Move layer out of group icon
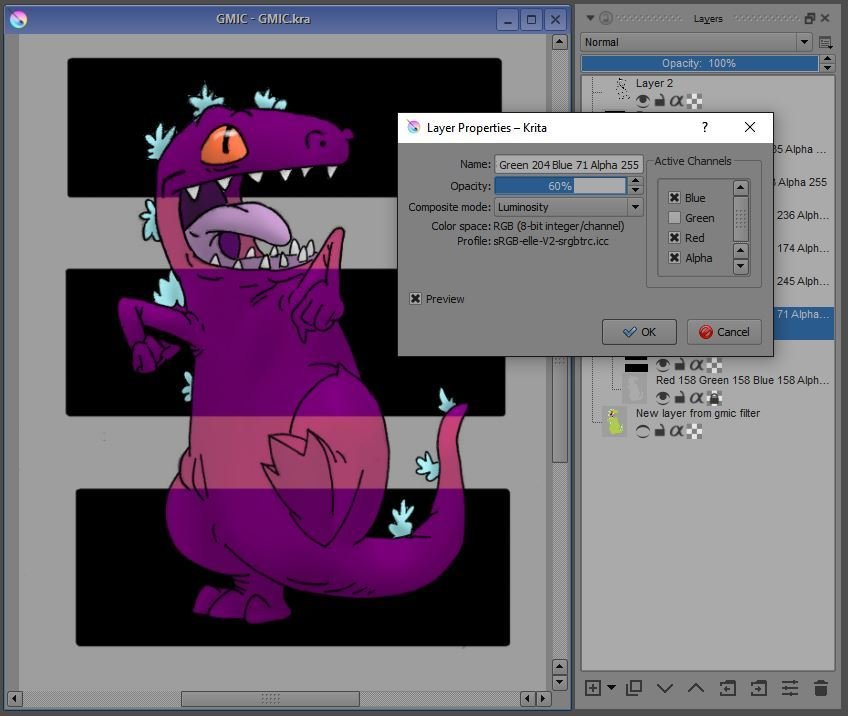 point(727,688)
